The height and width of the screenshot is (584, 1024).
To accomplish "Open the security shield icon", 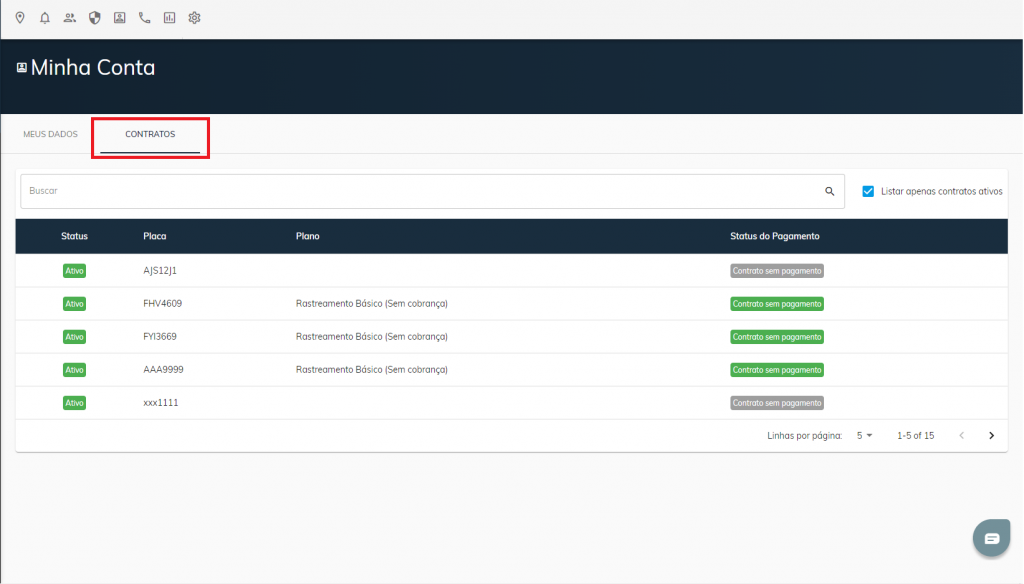I will [95, 18].
